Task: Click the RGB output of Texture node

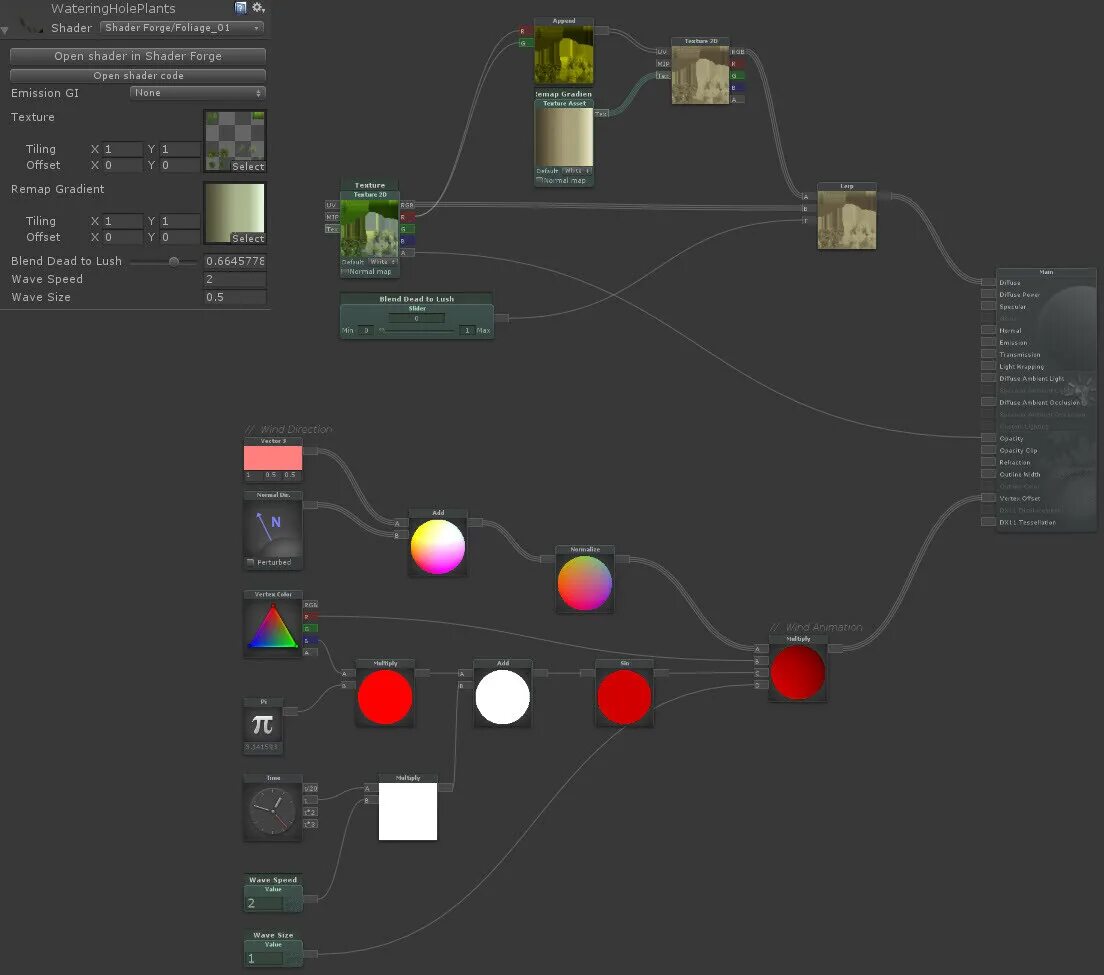Action: (407, 206)
